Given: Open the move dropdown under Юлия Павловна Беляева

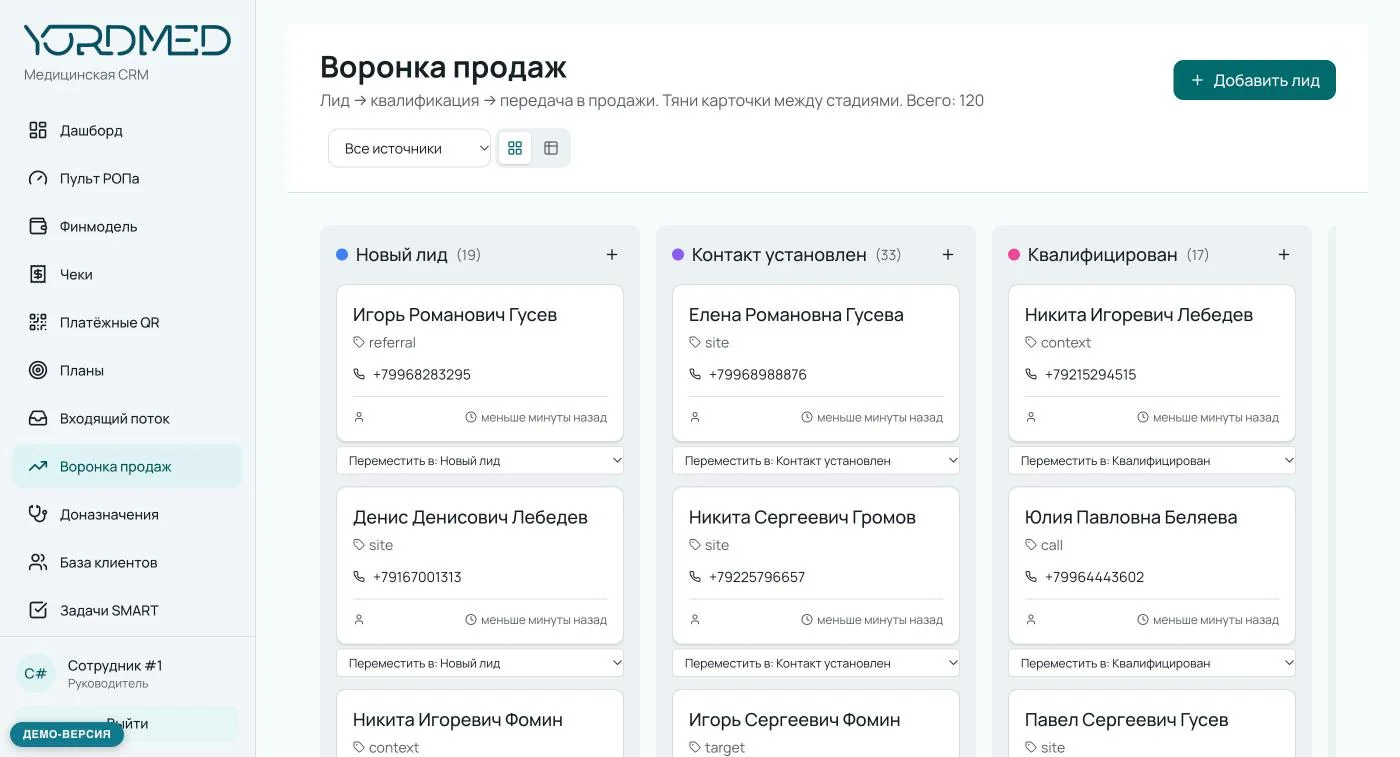Looking at the screenshot, I should (x=1152, y=663).
